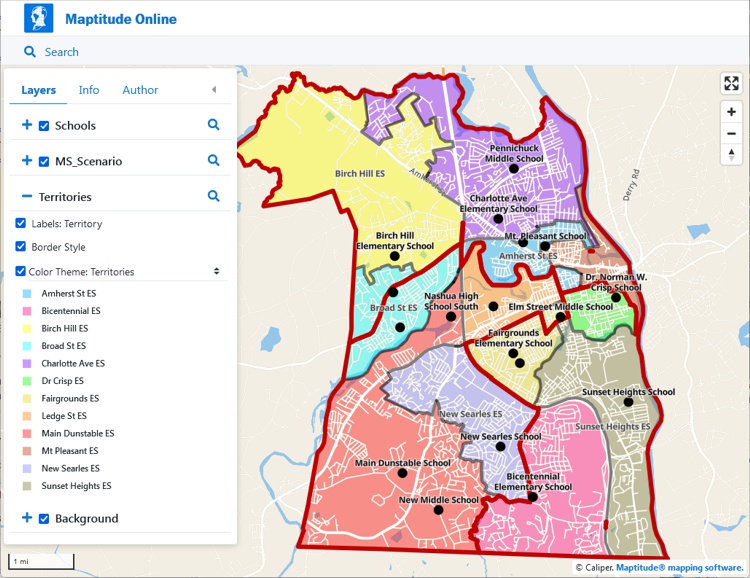
Task: Click the search magnifier icon in top bar
Action: pos(30,52)
